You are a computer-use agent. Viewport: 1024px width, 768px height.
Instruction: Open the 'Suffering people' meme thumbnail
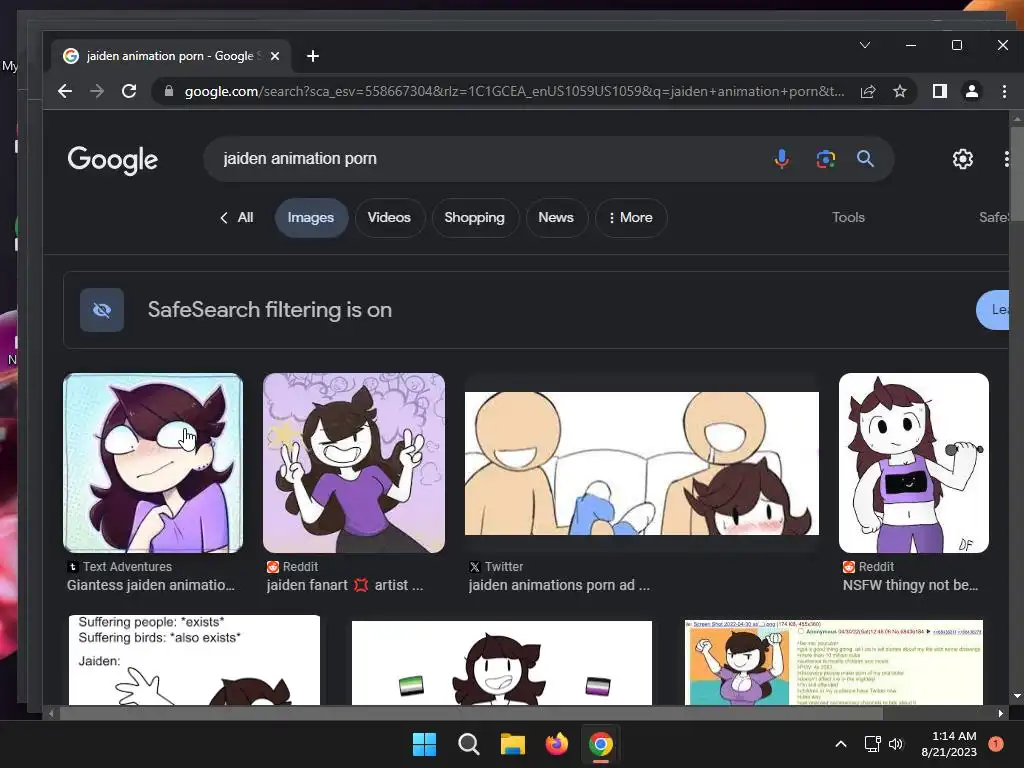195,660
